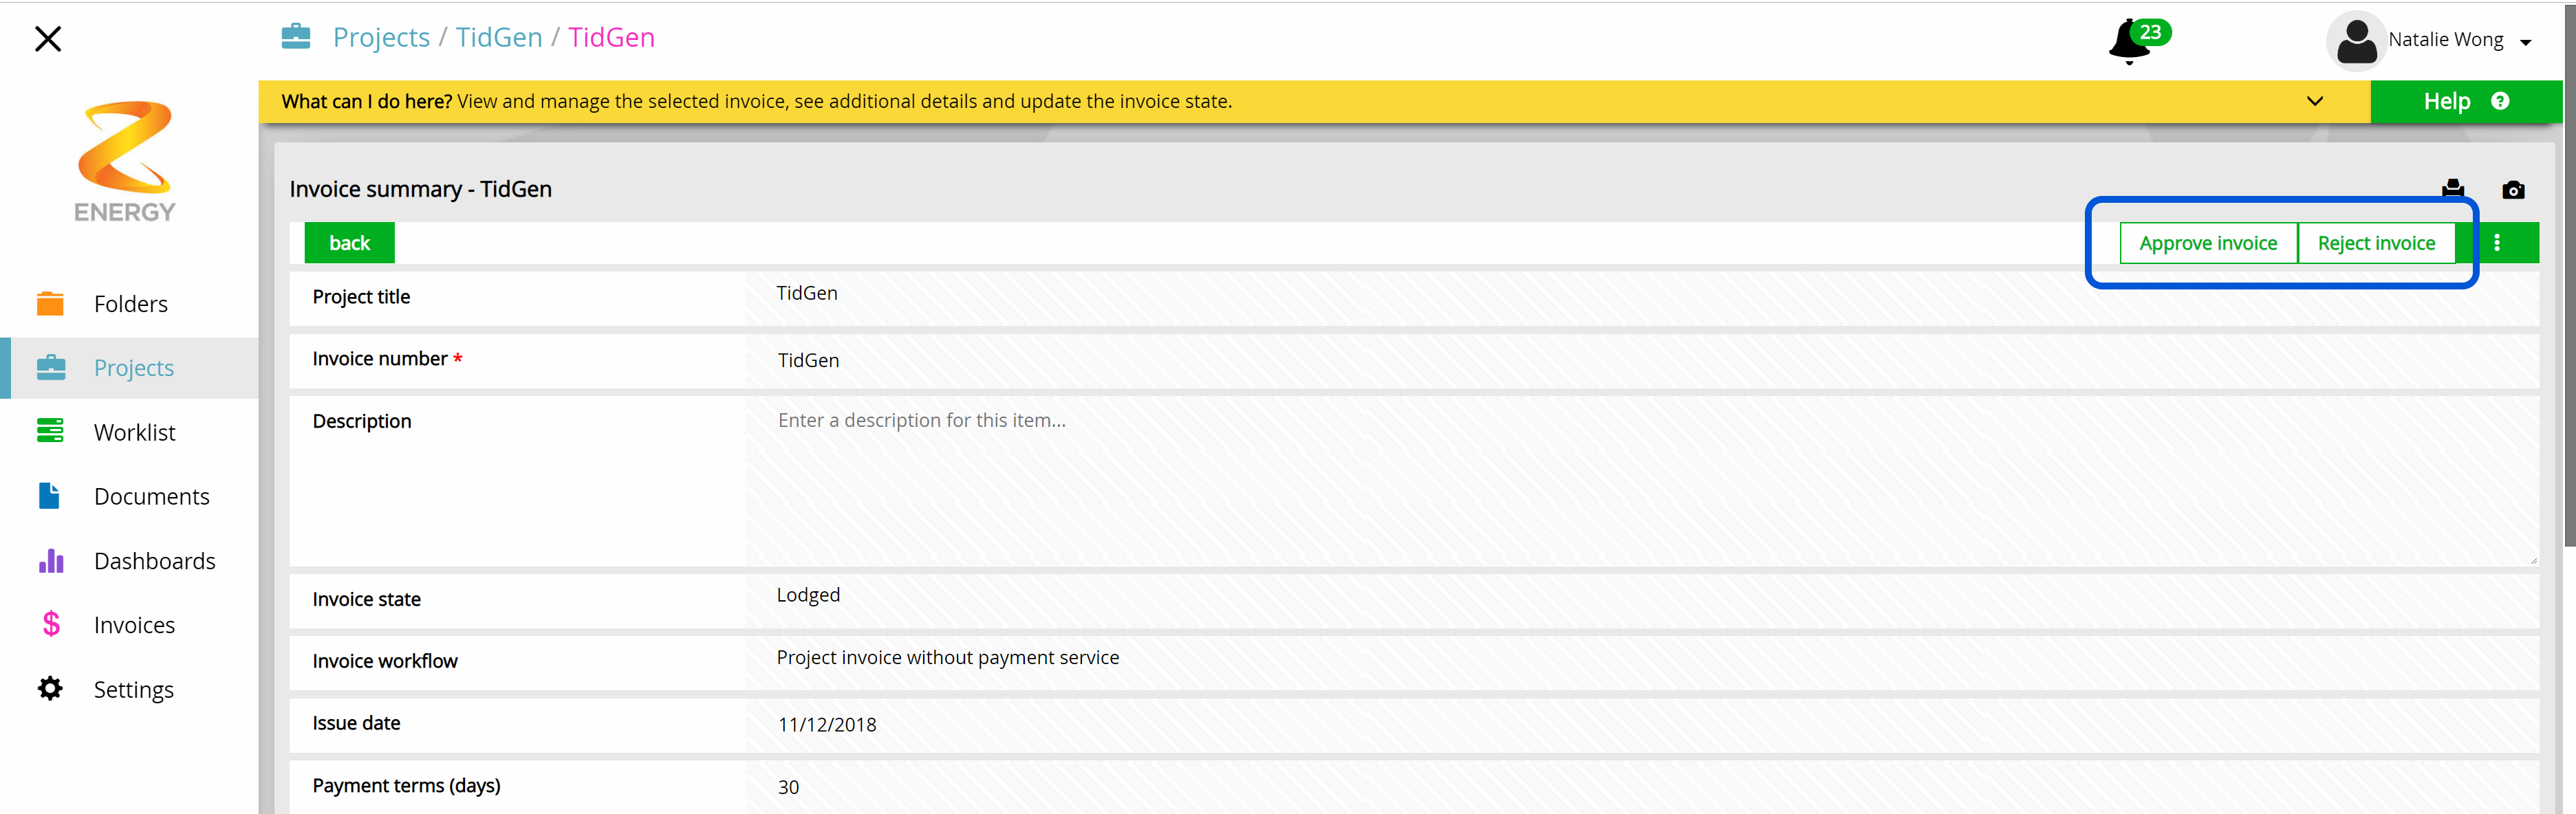The image size is (2576, 814).
Task: Close the sidebar with the X icon
Action: click(x=48, y=39)
